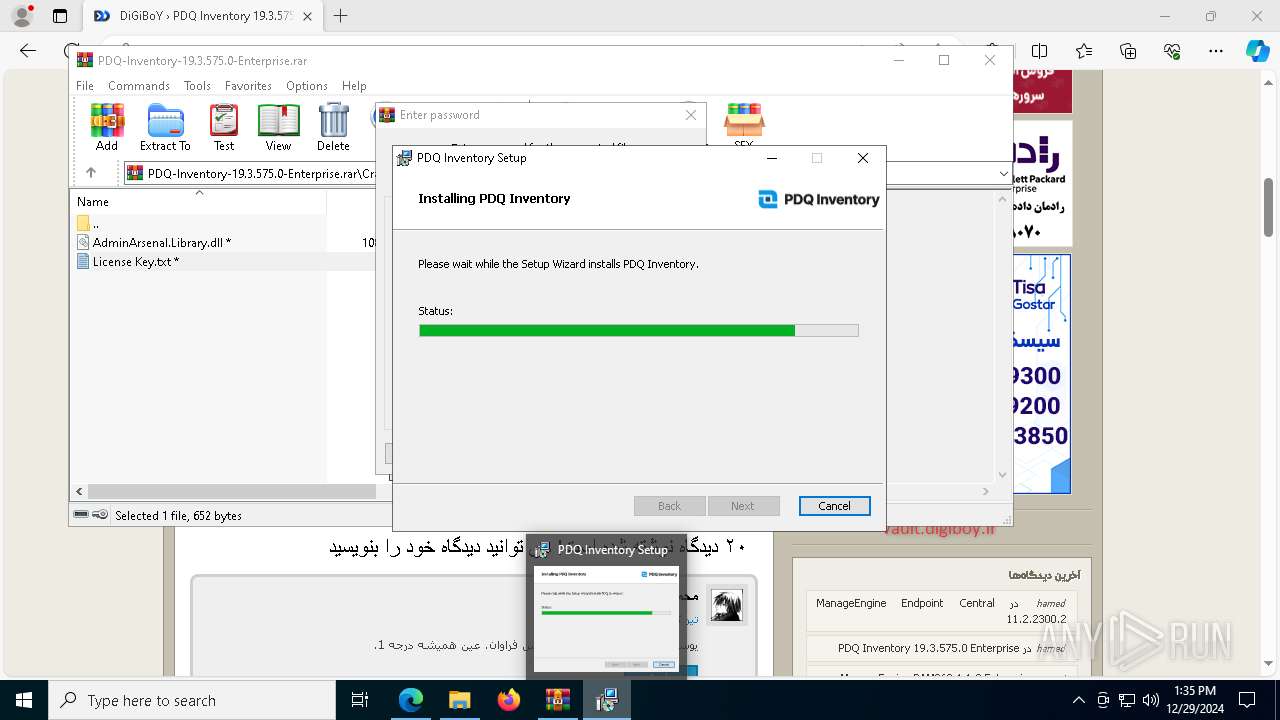Click the commenter avatar image on webpage
Viewport: 1280px width, 720px height.
point(727,606)
